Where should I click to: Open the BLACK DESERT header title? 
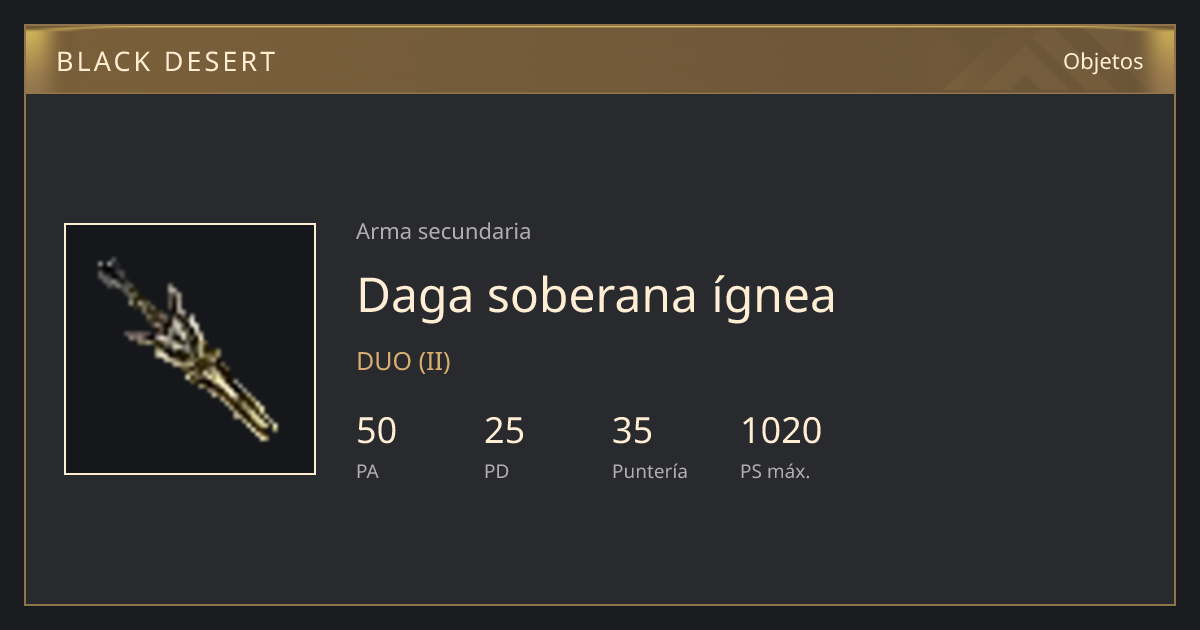(x=166, y=62)
